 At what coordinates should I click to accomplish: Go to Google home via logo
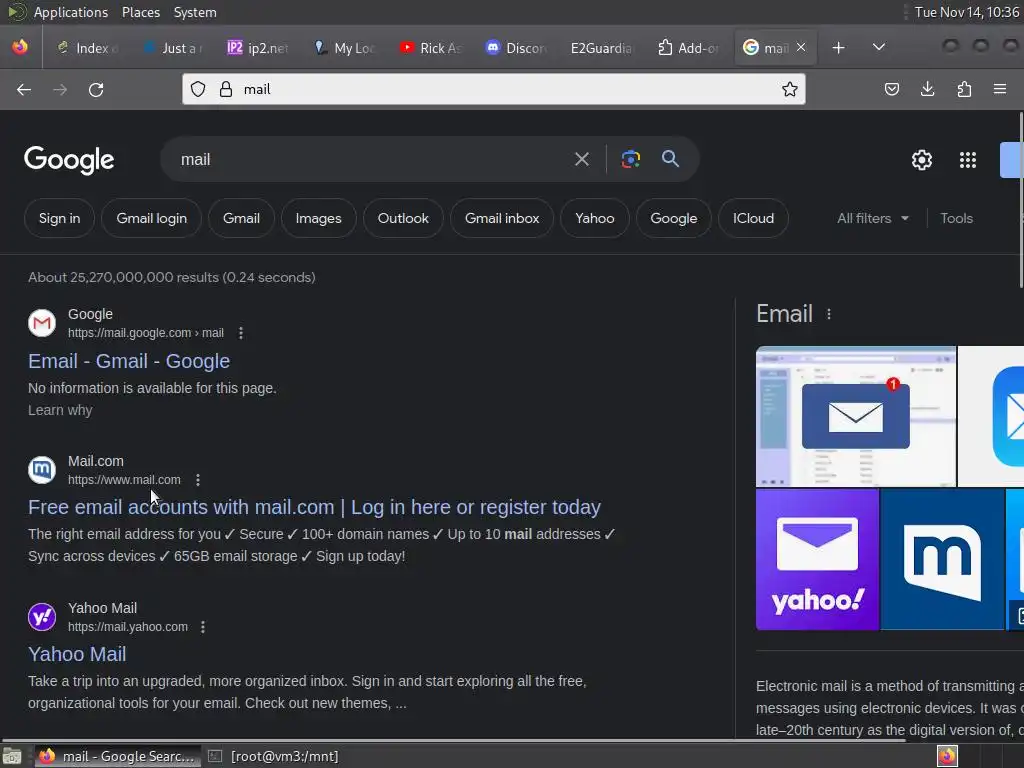tap(69, 160)
